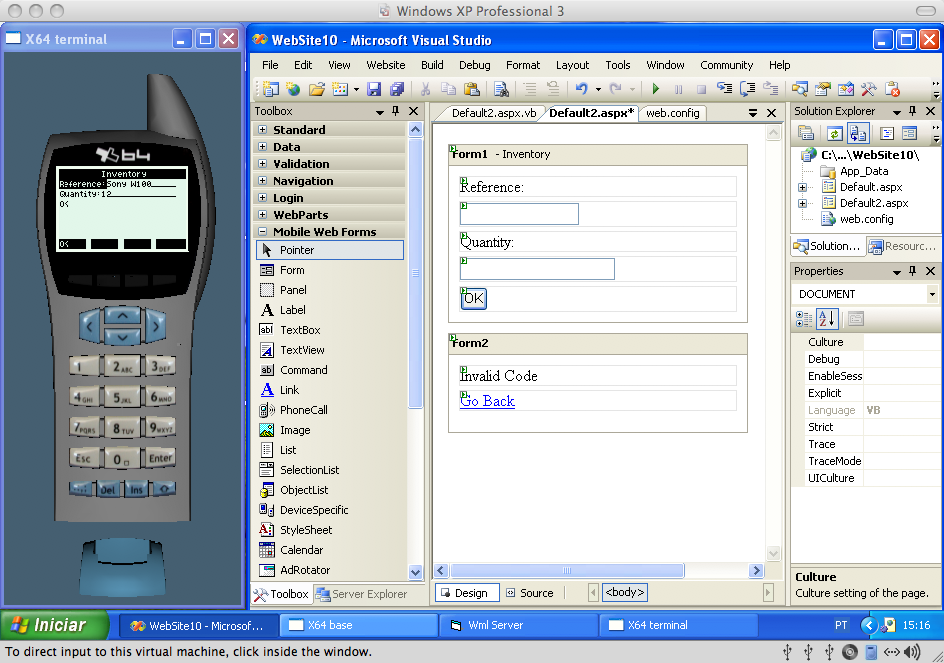Open the Website menu

click(386, 65)
